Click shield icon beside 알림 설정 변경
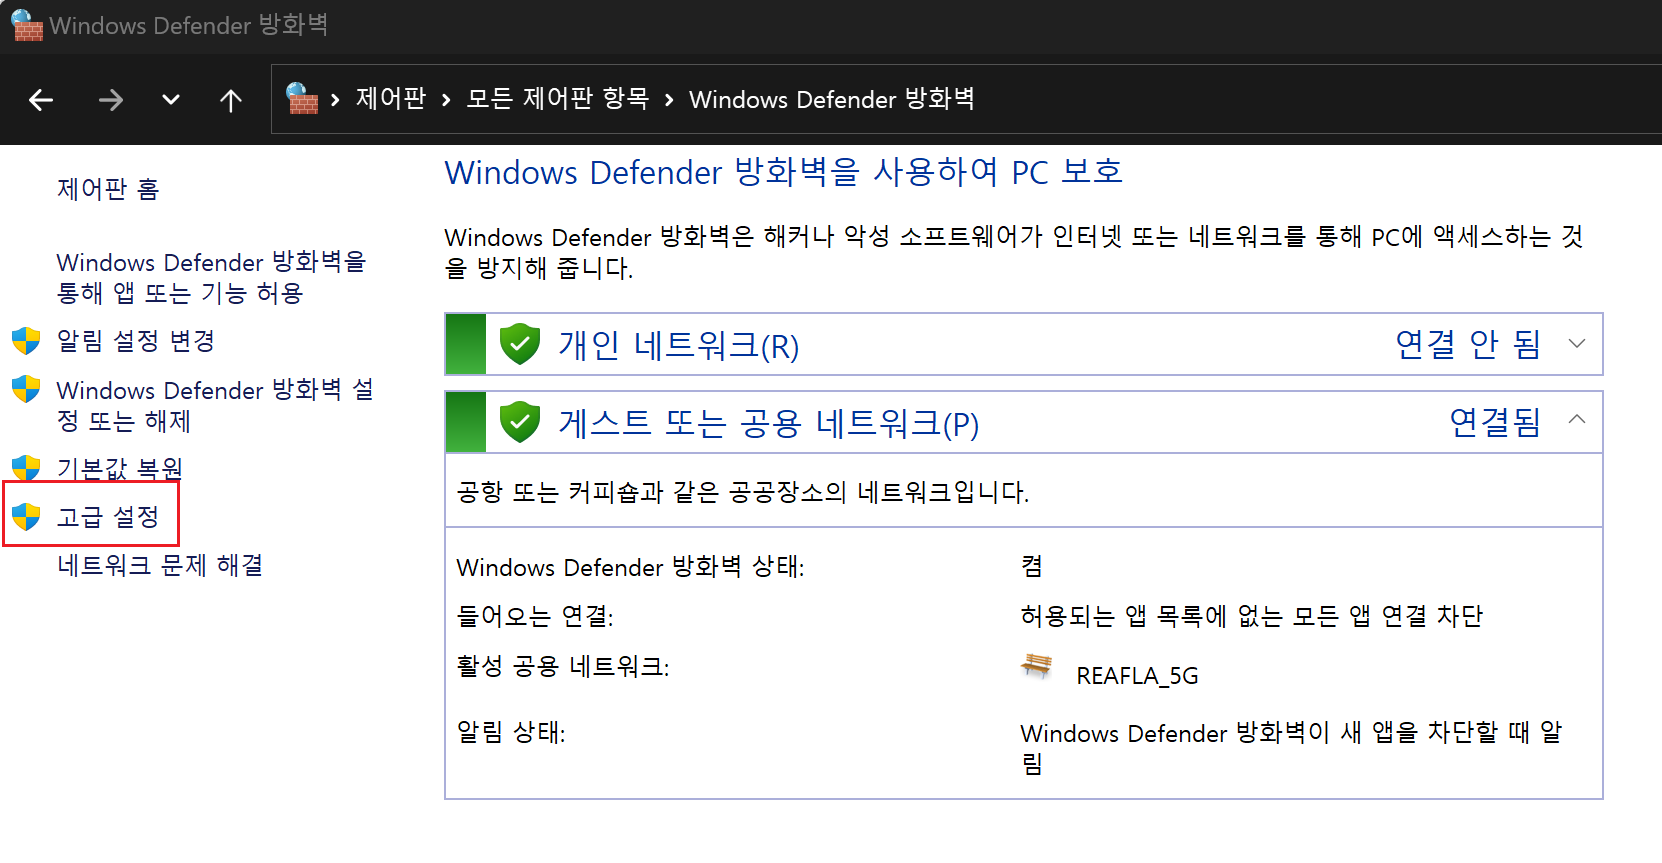Viewport: 1662px width, 863px height. click(26, 341)
